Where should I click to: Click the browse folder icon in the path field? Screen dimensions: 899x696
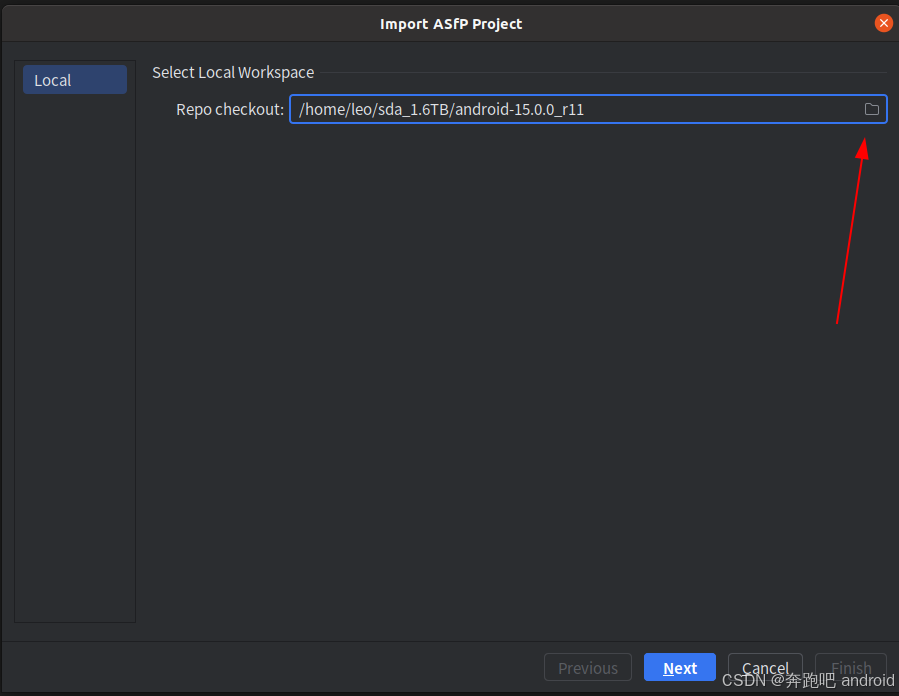click(x=871, y=109)
